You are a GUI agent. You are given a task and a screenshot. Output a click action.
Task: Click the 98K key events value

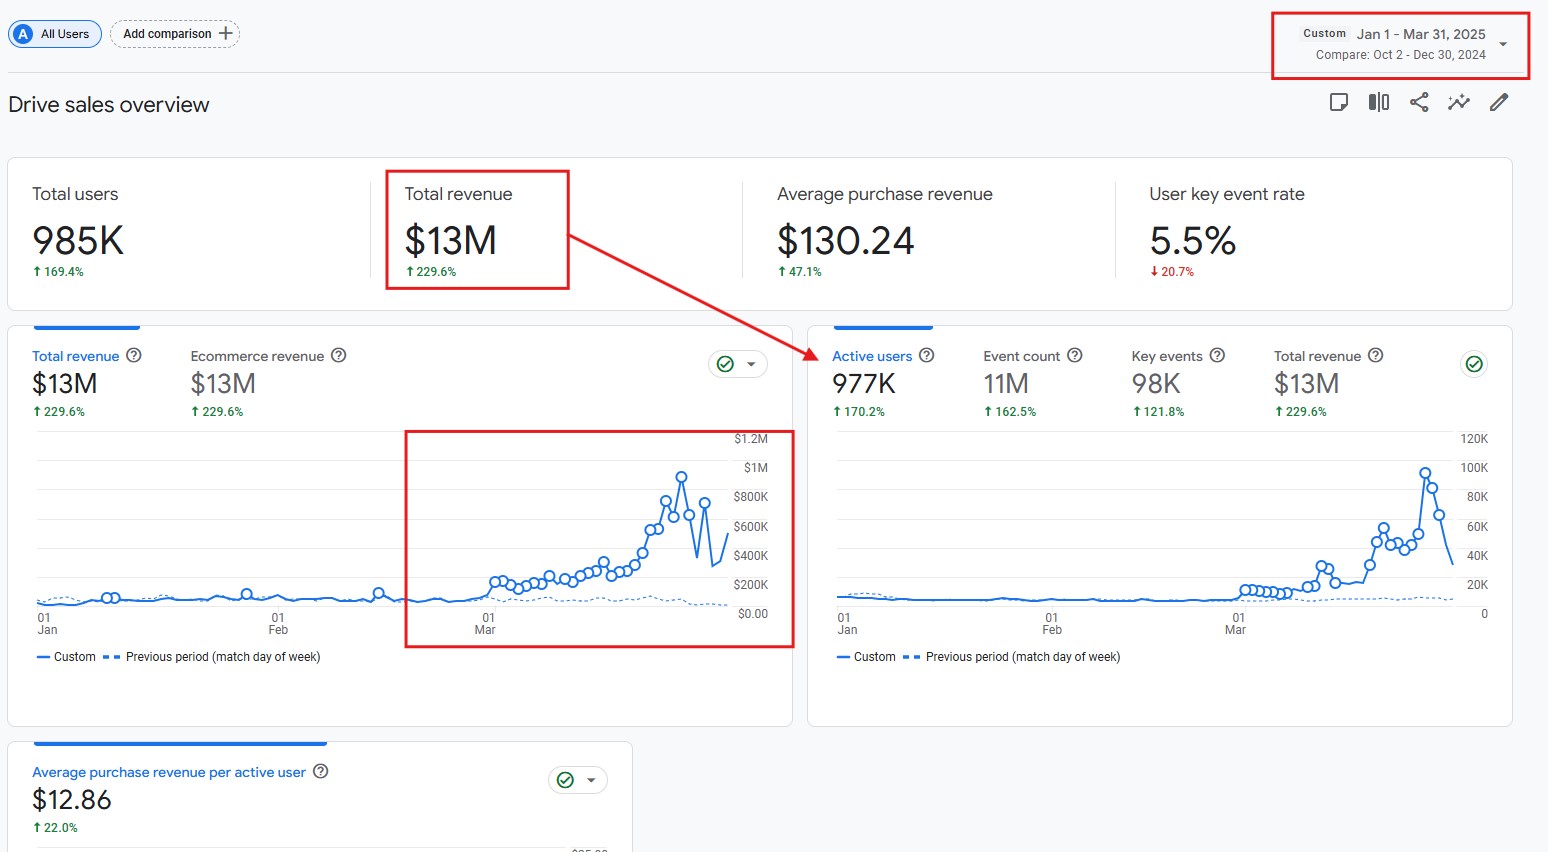pos(1156,384)
